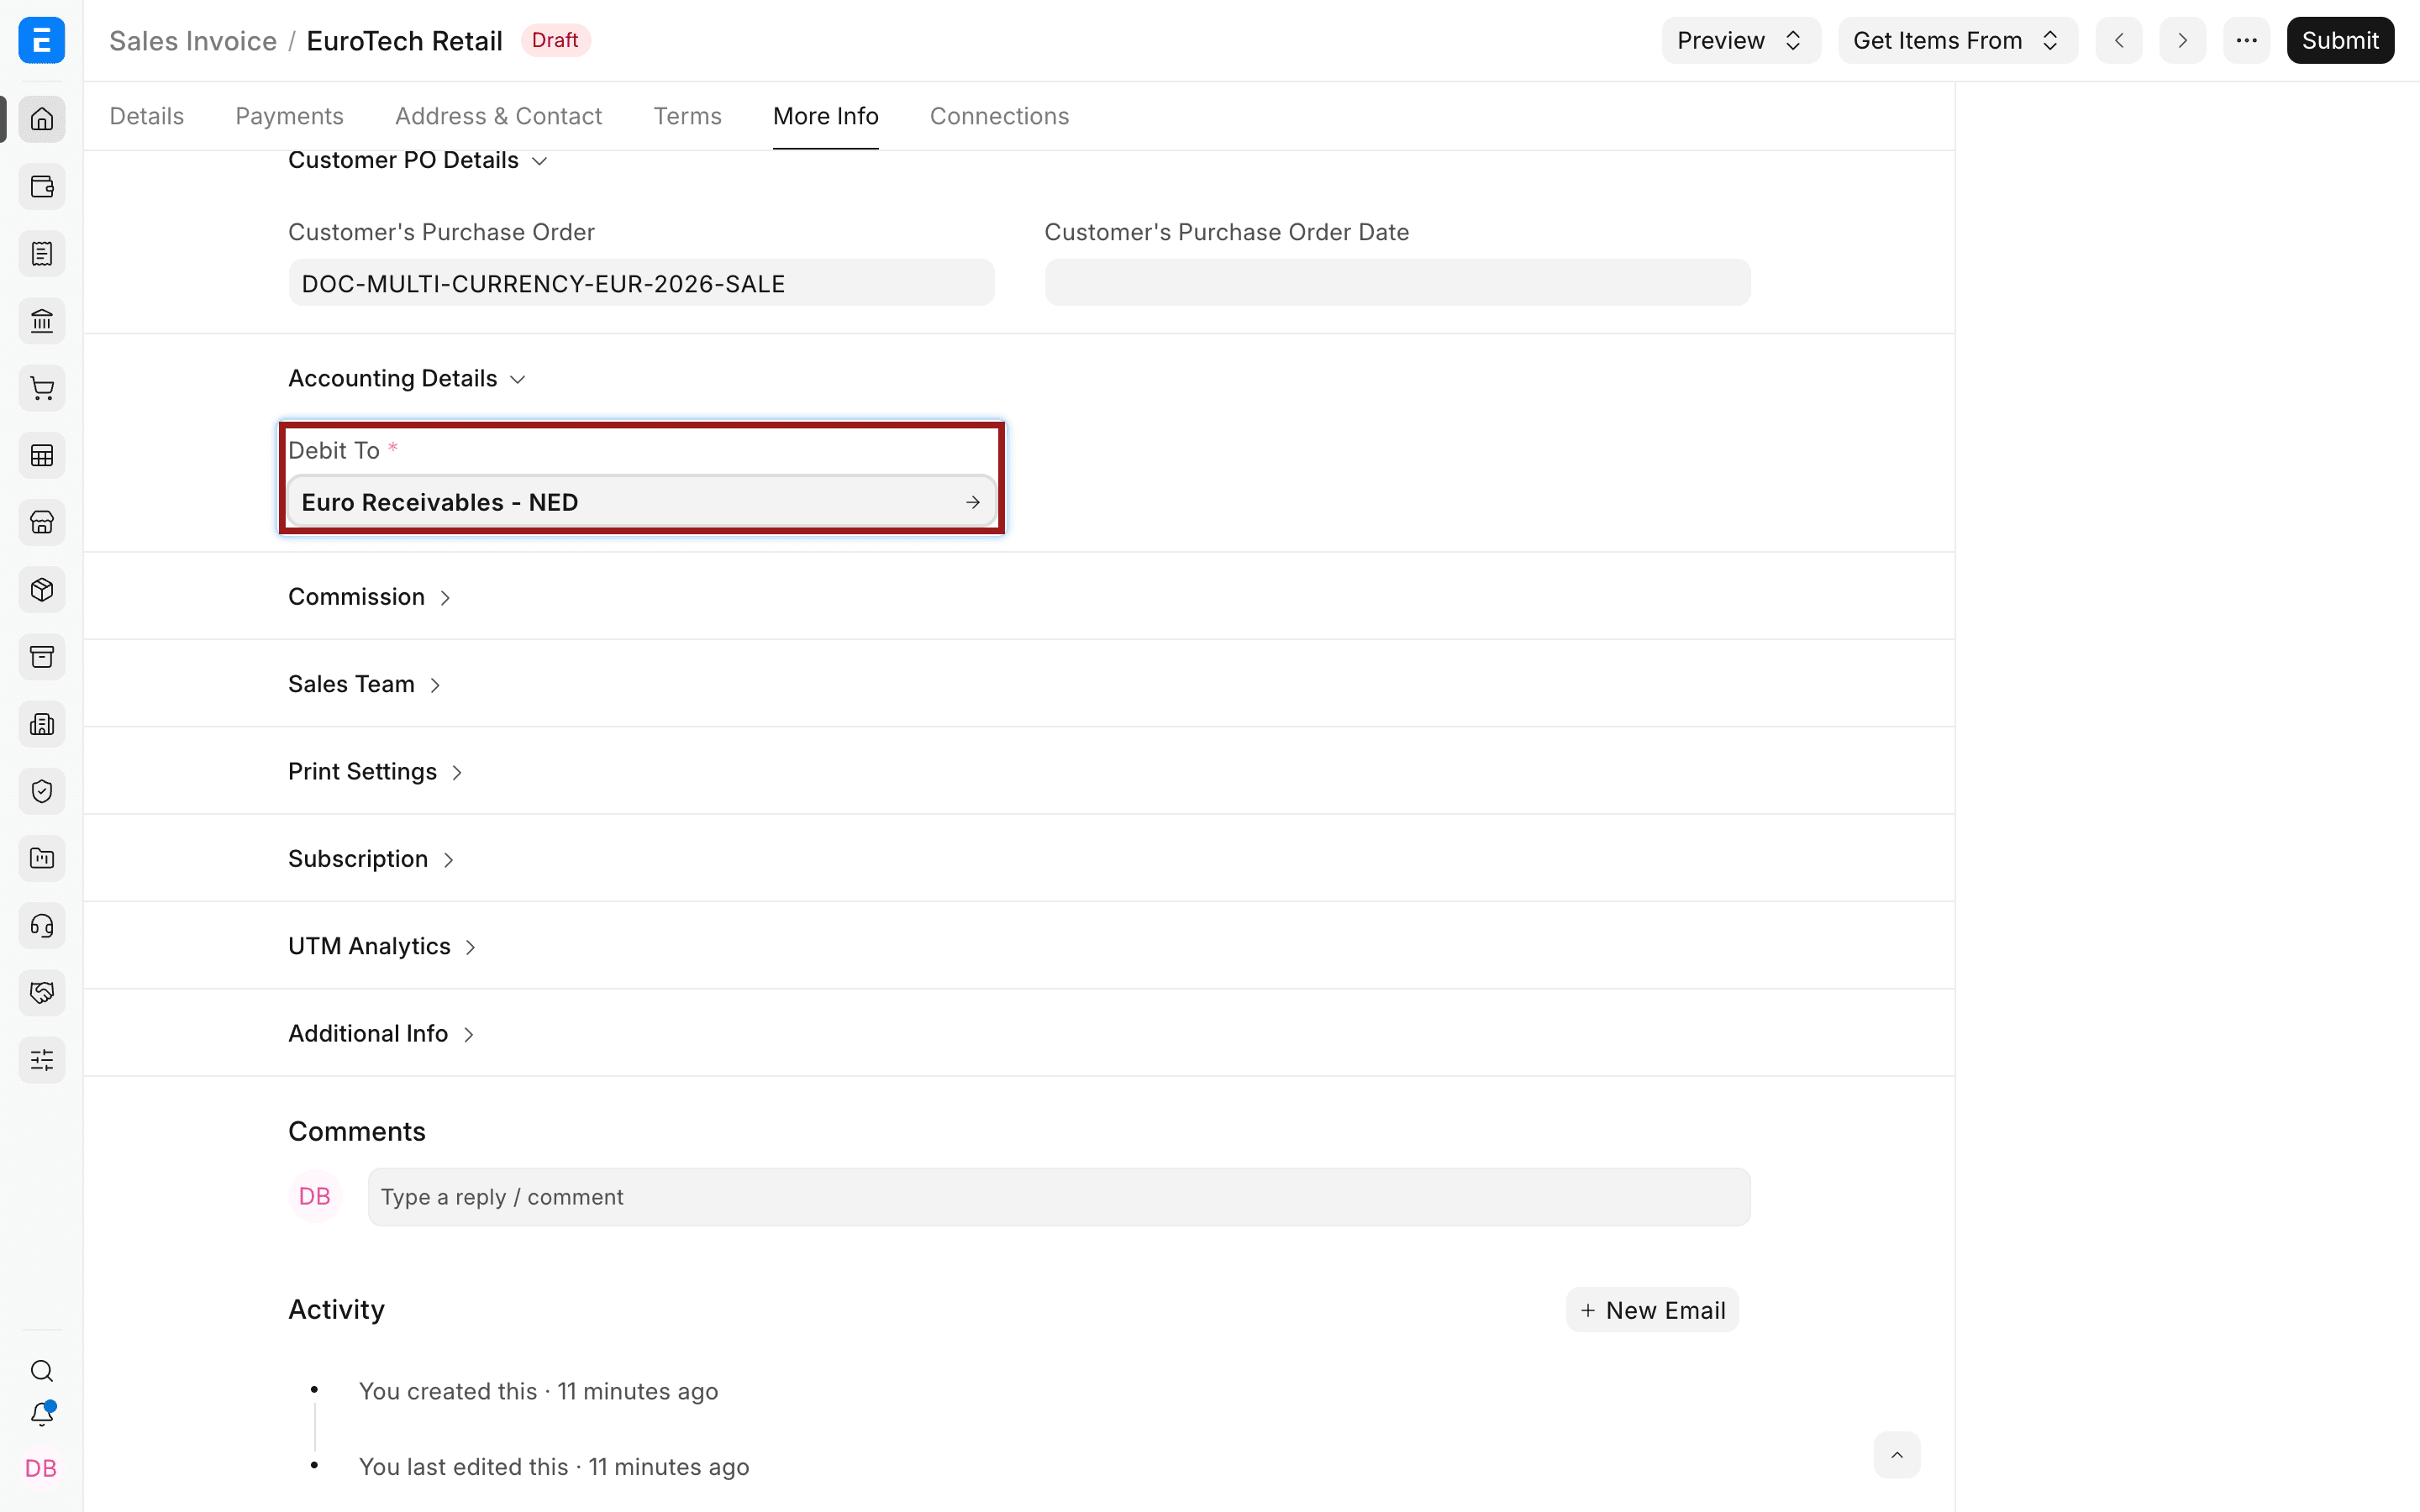Click the table grid sidebar icon

(x=42, y=456)
